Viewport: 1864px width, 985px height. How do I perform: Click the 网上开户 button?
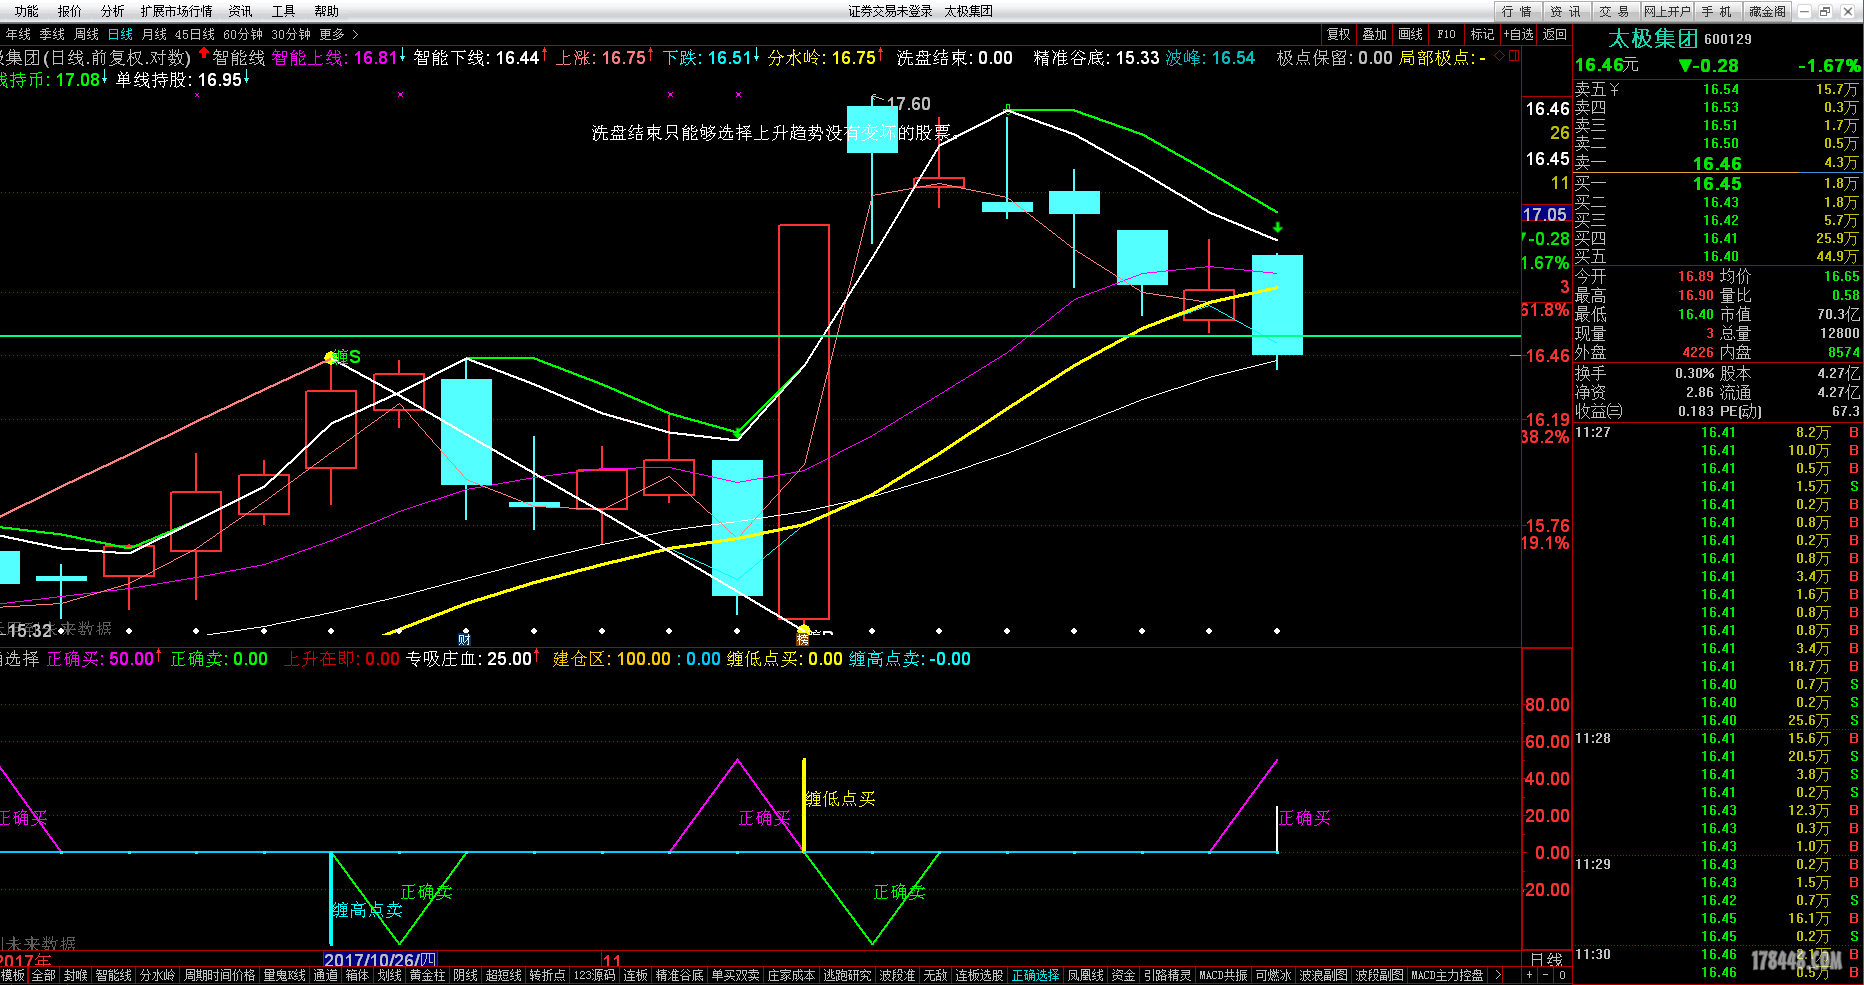(x=1667, y=11)
